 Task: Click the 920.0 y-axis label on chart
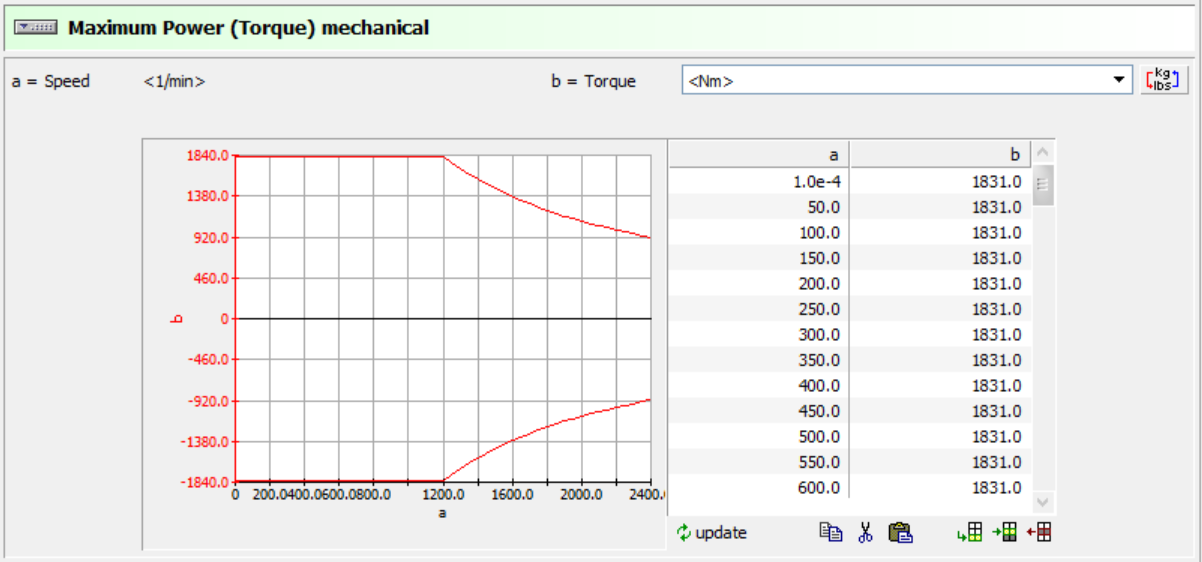(211, 237)
